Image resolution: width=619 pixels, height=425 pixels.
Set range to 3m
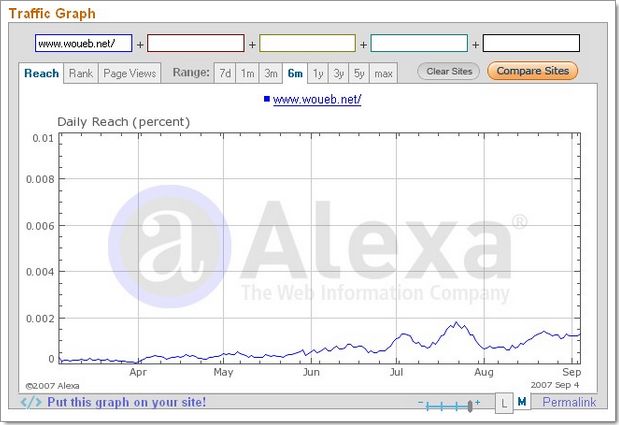point(271,73)
